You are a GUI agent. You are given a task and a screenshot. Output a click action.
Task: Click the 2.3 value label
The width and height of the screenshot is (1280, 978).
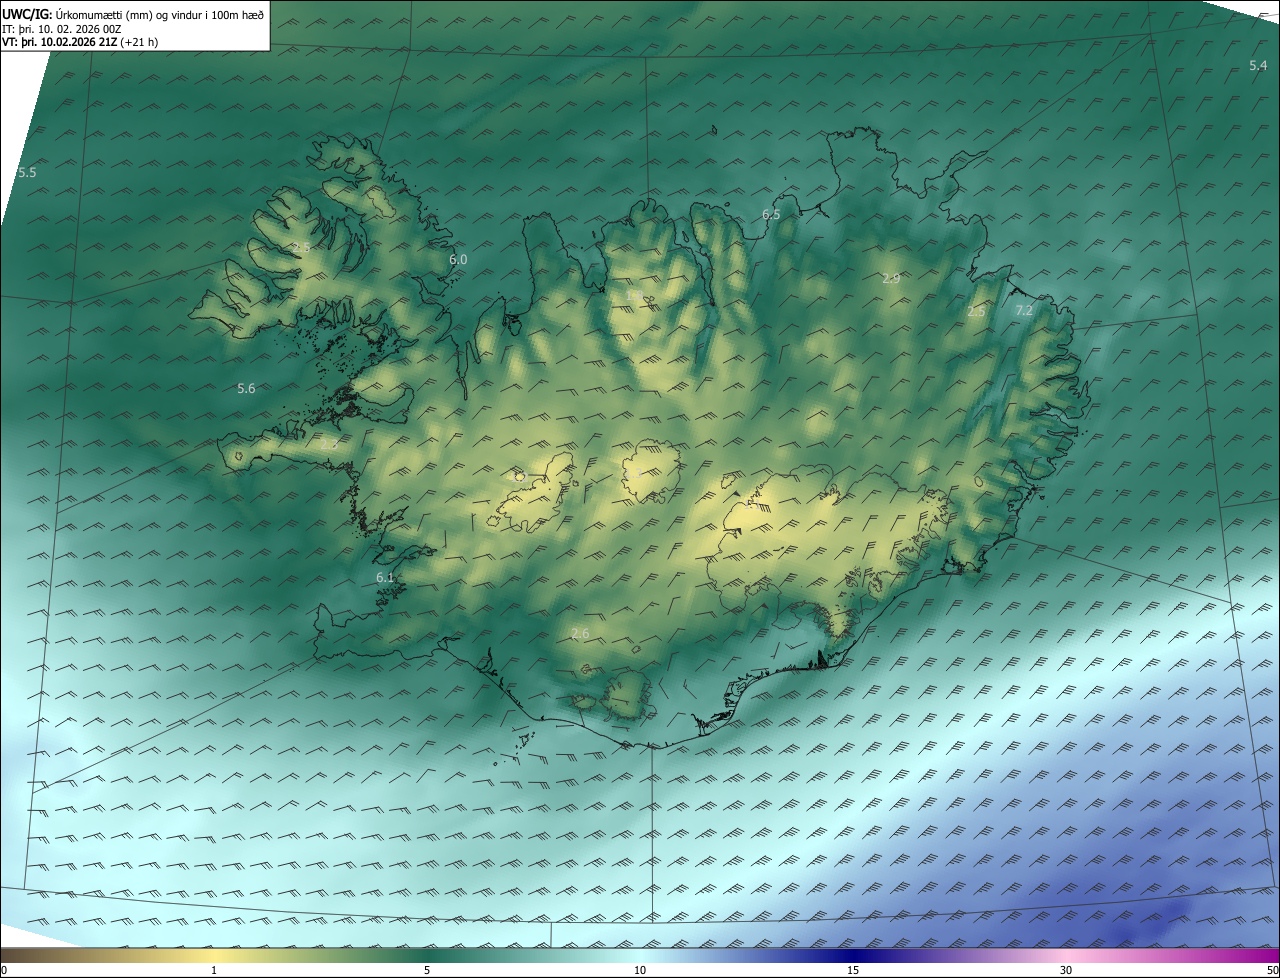(329, 443)
